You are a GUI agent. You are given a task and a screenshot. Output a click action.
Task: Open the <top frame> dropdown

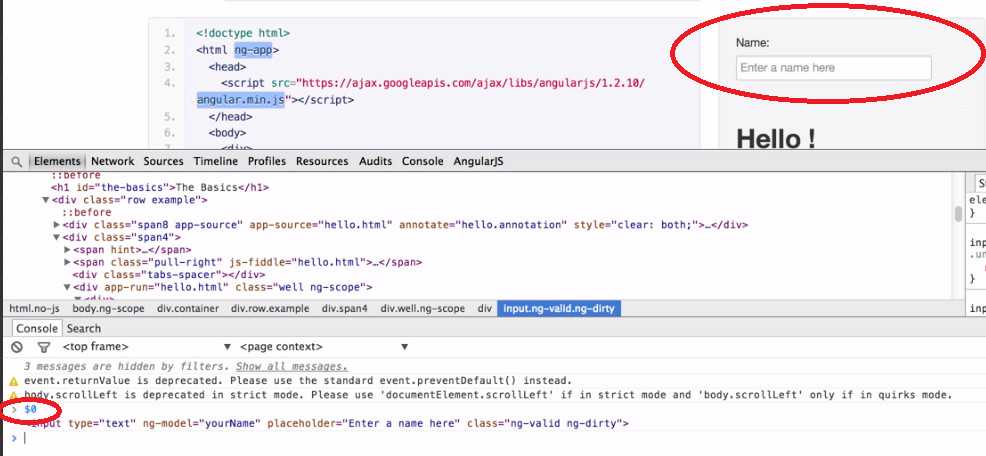tap(146, 347)
